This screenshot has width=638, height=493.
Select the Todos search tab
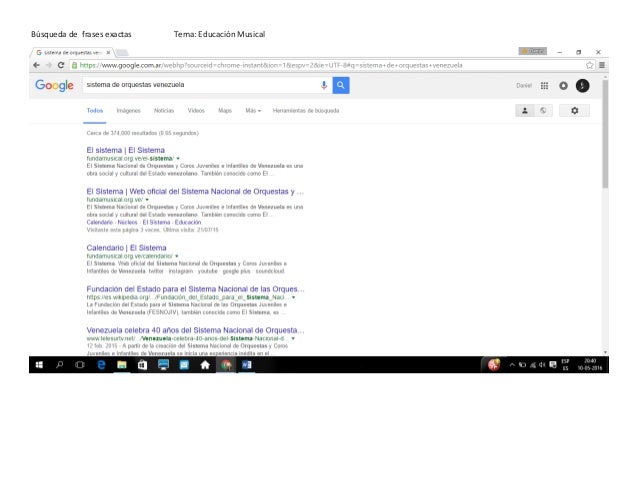pos(95,111)
